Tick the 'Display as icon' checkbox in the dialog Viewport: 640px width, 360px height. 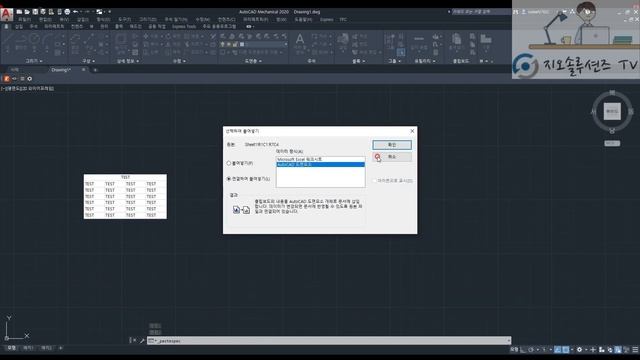374,180
